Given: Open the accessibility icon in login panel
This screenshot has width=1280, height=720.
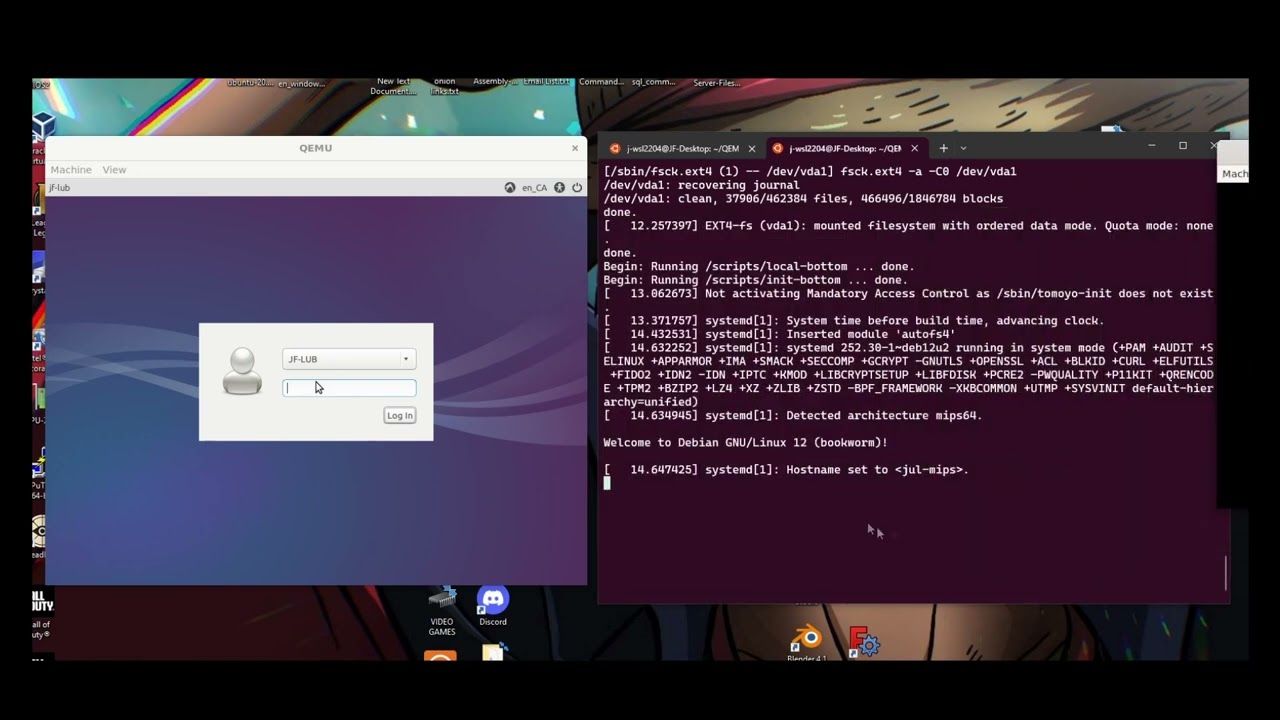Looking at the screenshot, I should pyautogui.click(x=559, y=188).
